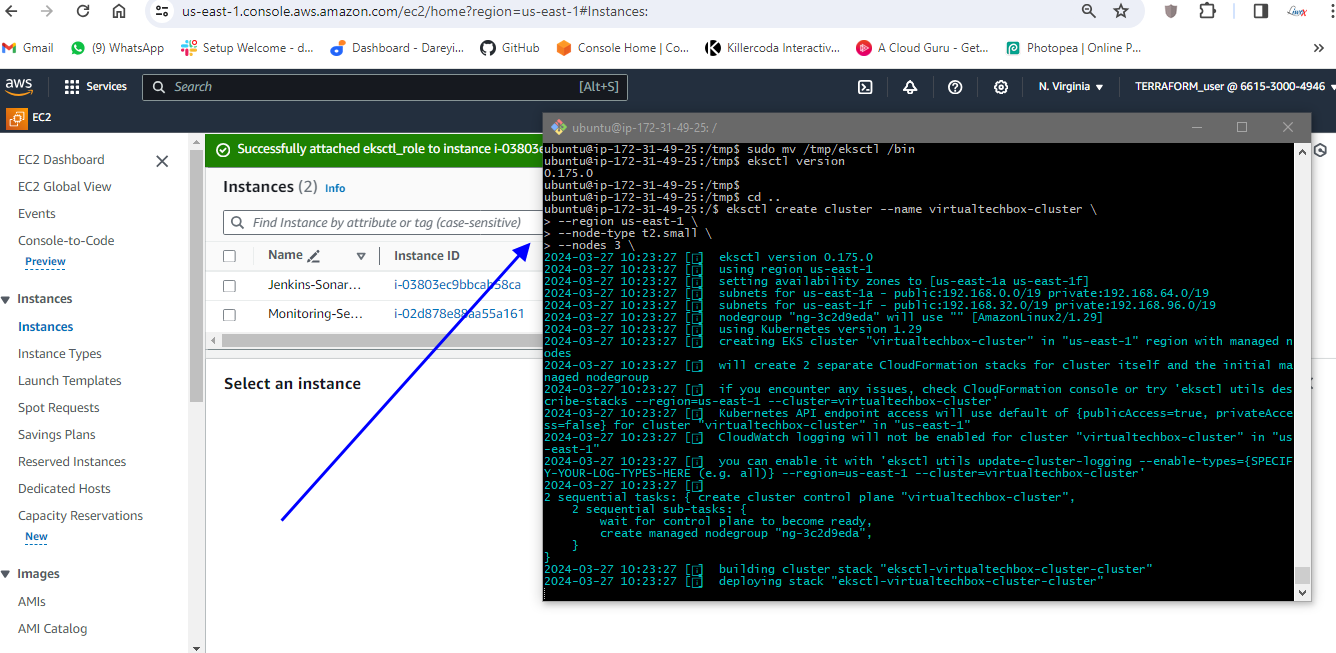The image size is (1336, 653).
Task: Click the Console-to-Code Preview link
Action: [45, 261]
